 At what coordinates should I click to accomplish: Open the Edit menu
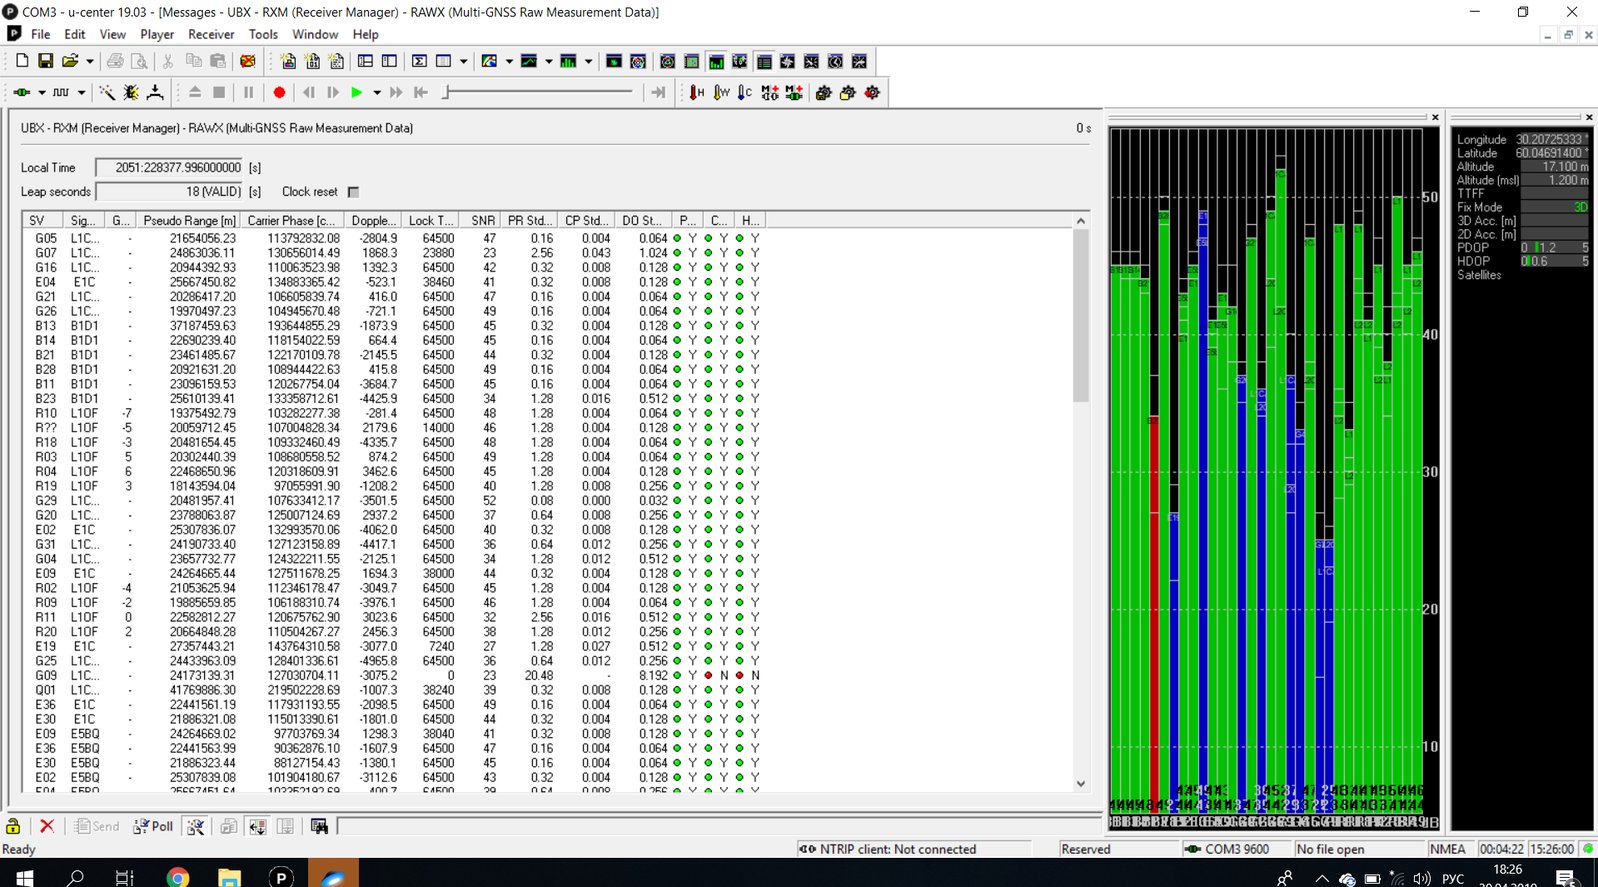pos(75,34)
